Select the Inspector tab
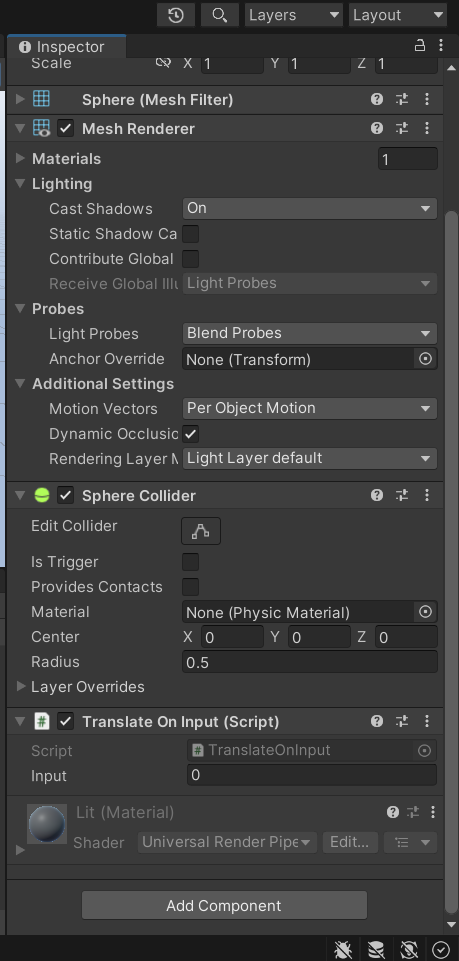Screen dimensions: 459x961 [66, 47]
